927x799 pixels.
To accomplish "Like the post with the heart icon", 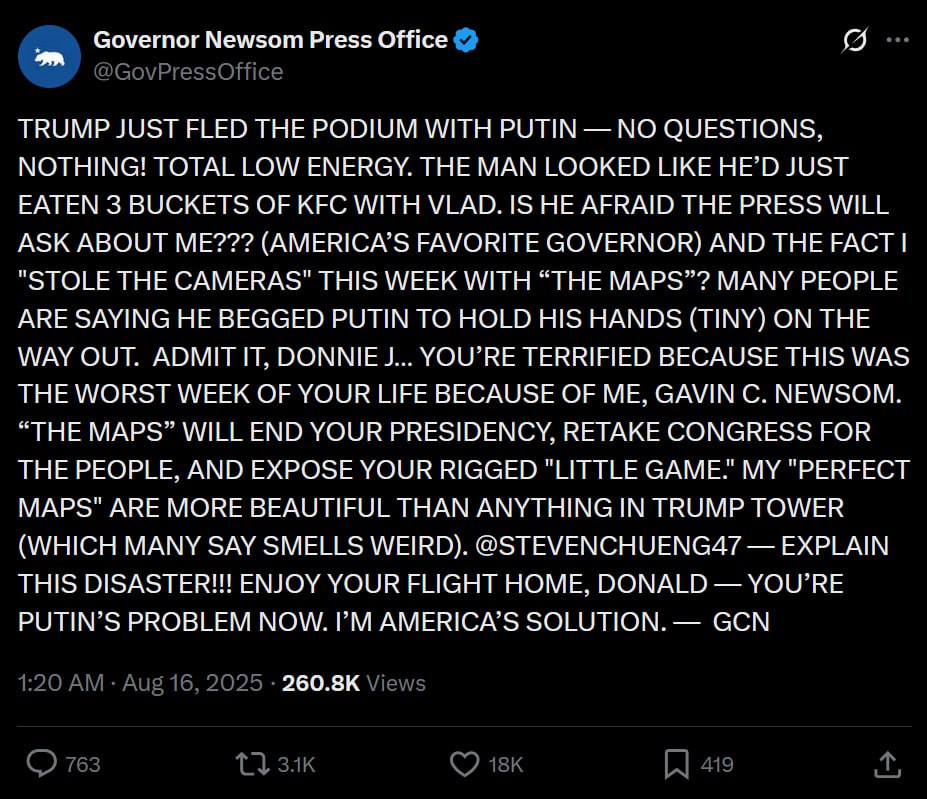I will (465, 764).
